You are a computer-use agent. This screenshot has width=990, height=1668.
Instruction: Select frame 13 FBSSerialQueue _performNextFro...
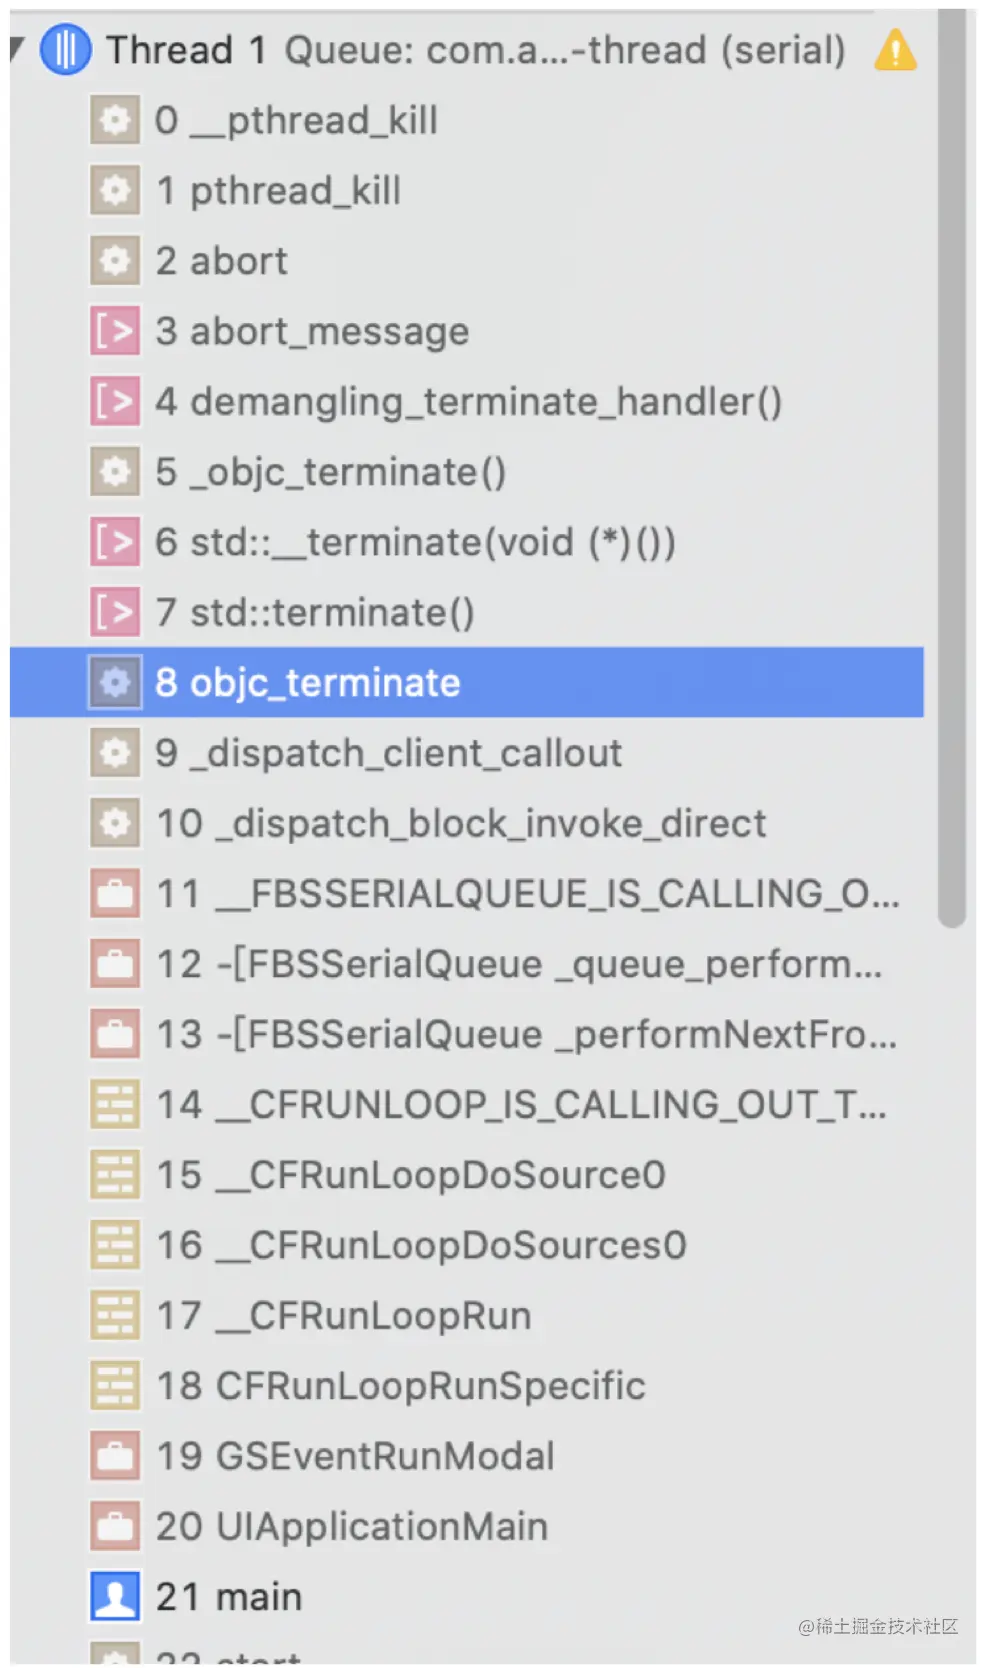[466, 1034]
